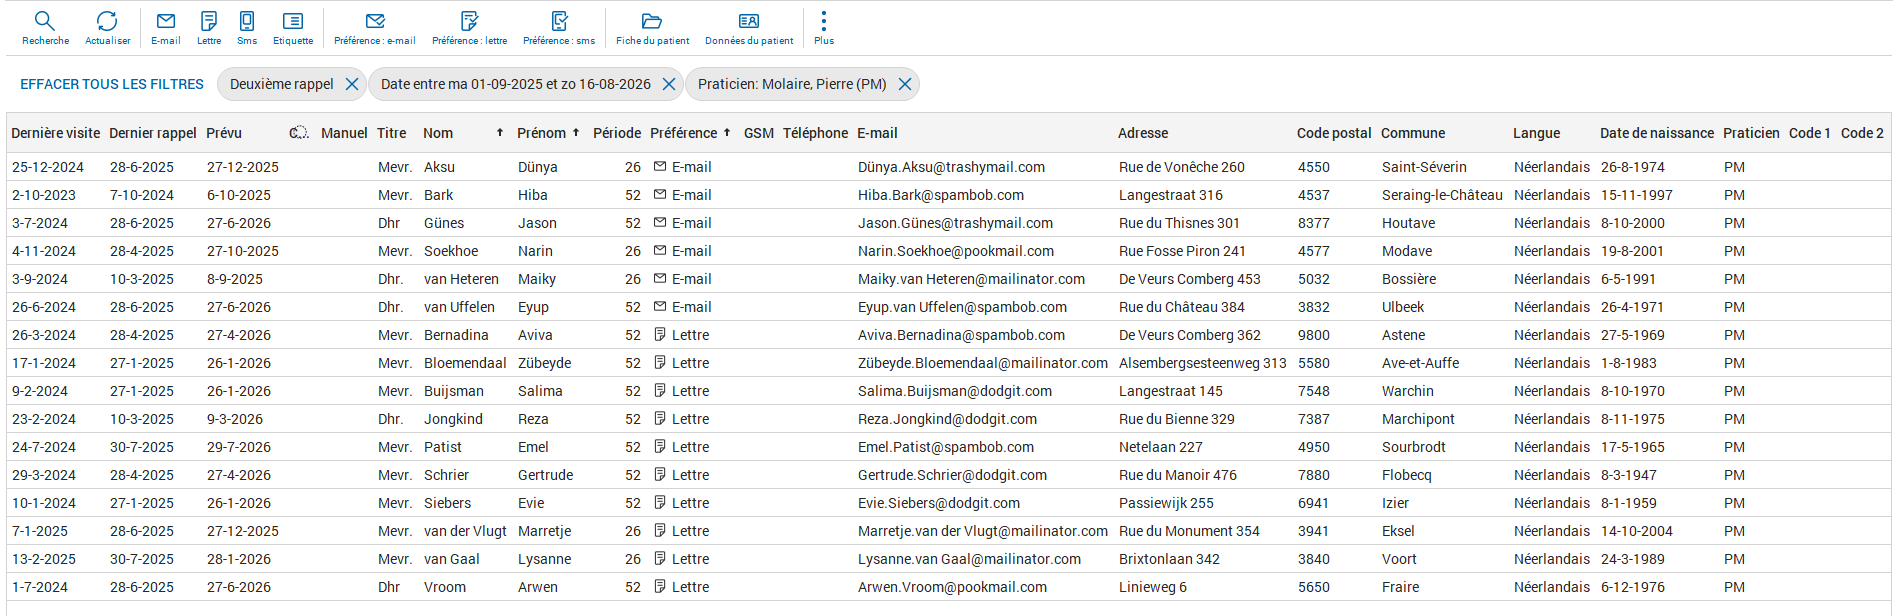
Task: Open Fiche du patient
Action: (x=652, y=28)
